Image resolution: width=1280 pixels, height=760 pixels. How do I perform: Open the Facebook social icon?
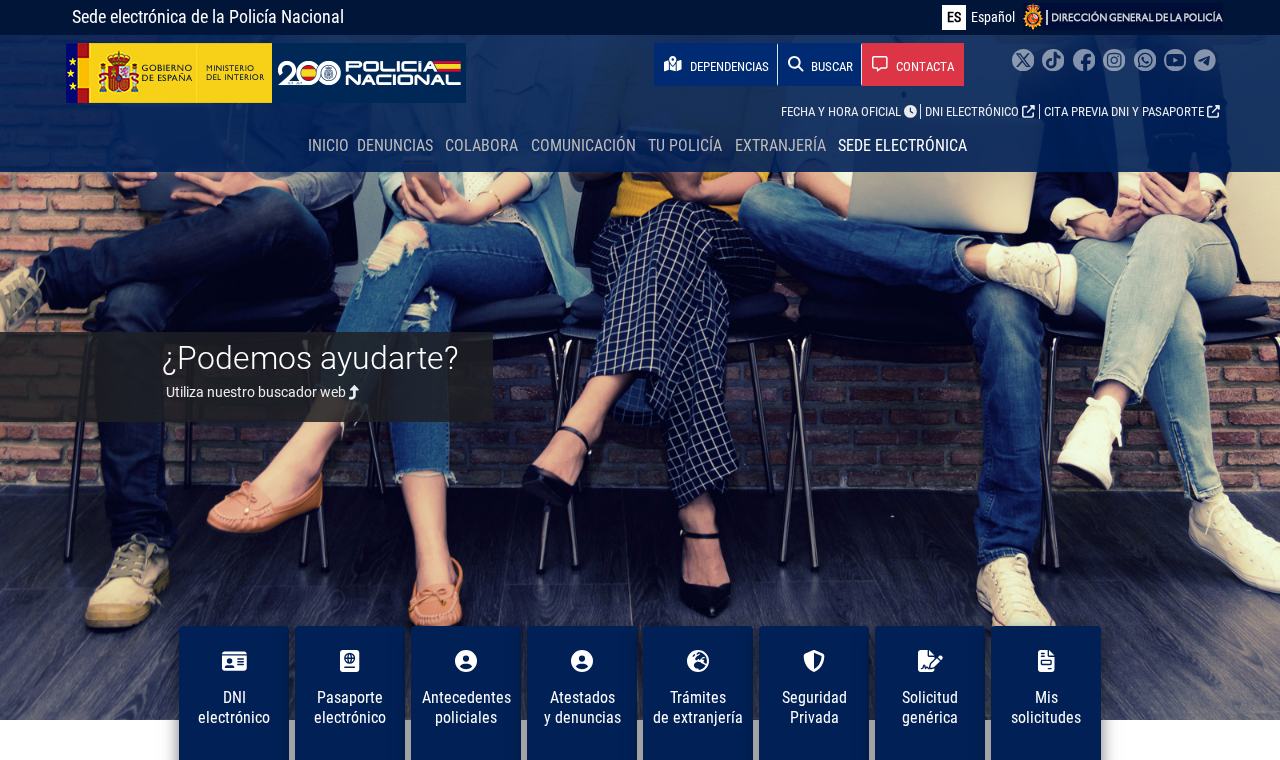1084,60
